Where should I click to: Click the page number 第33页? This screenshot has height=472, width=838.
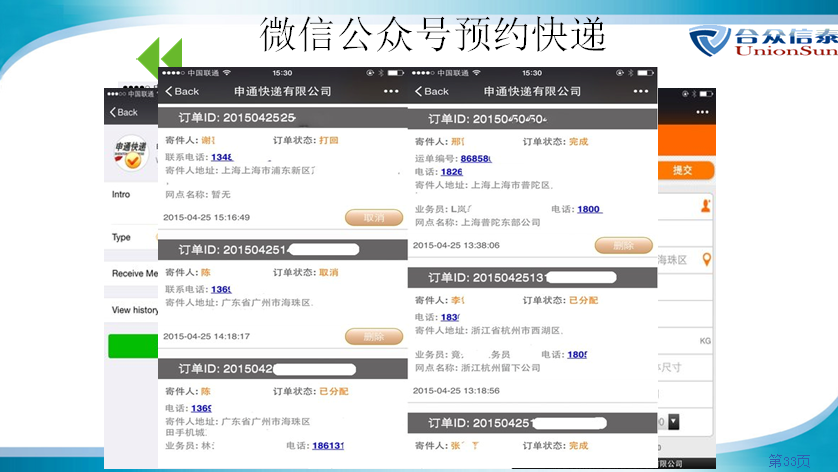click(x=789, y=461)
